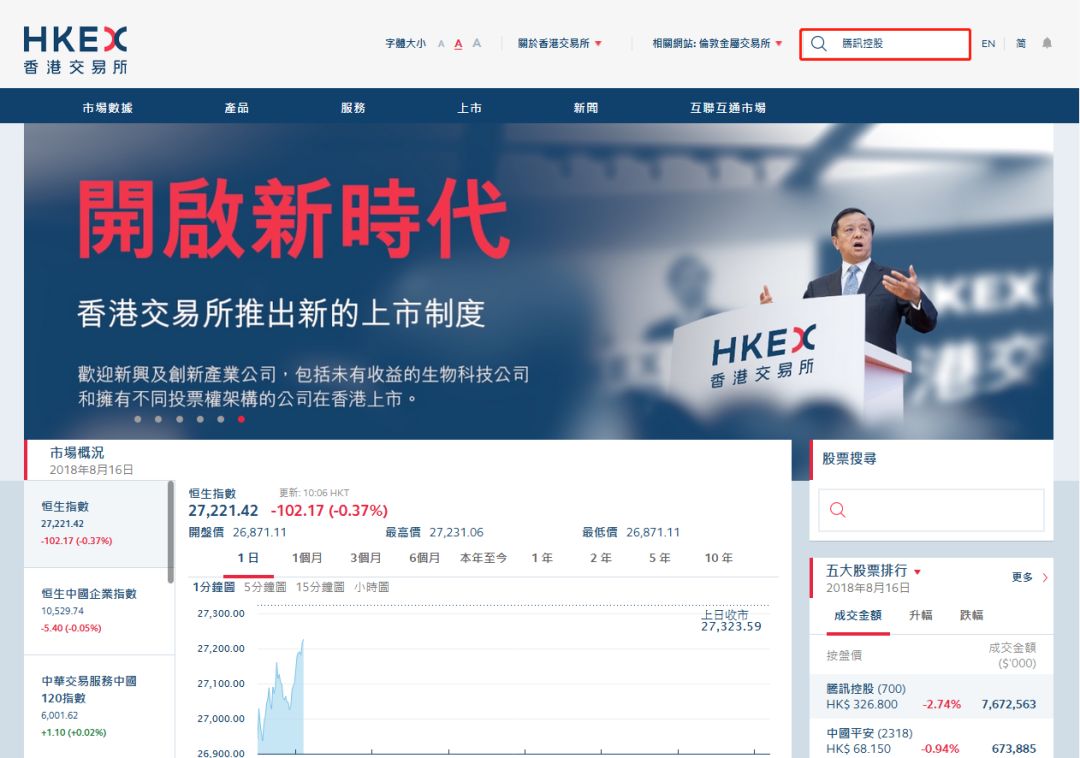Open the 市場數據 menu

(107, 107)
